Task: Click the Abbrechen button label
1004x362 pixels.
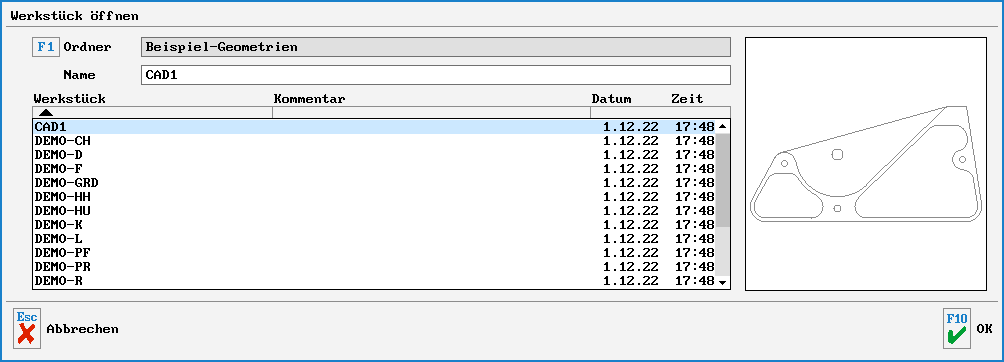Action: click(x=82, y=329)
